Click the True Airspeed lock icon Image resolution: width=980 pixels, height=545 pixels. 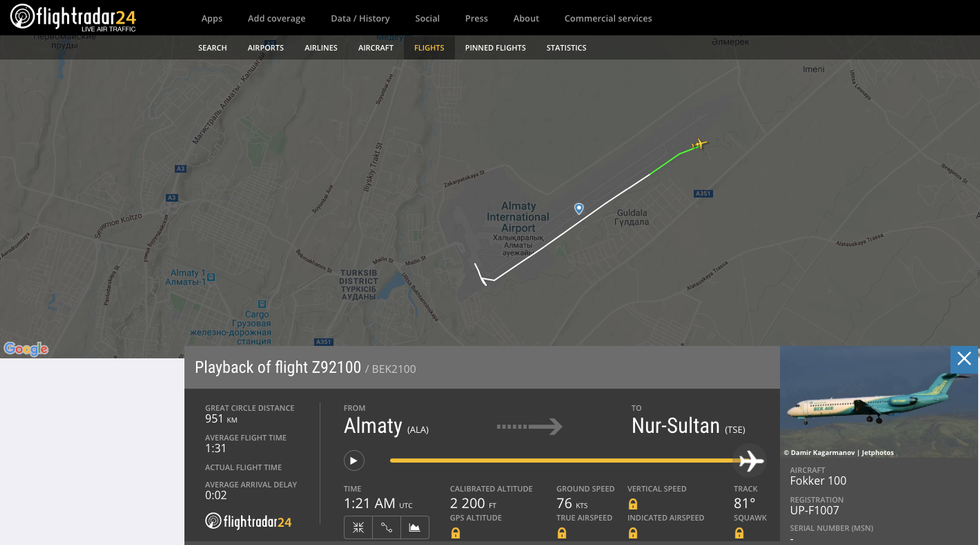(561, 533)
